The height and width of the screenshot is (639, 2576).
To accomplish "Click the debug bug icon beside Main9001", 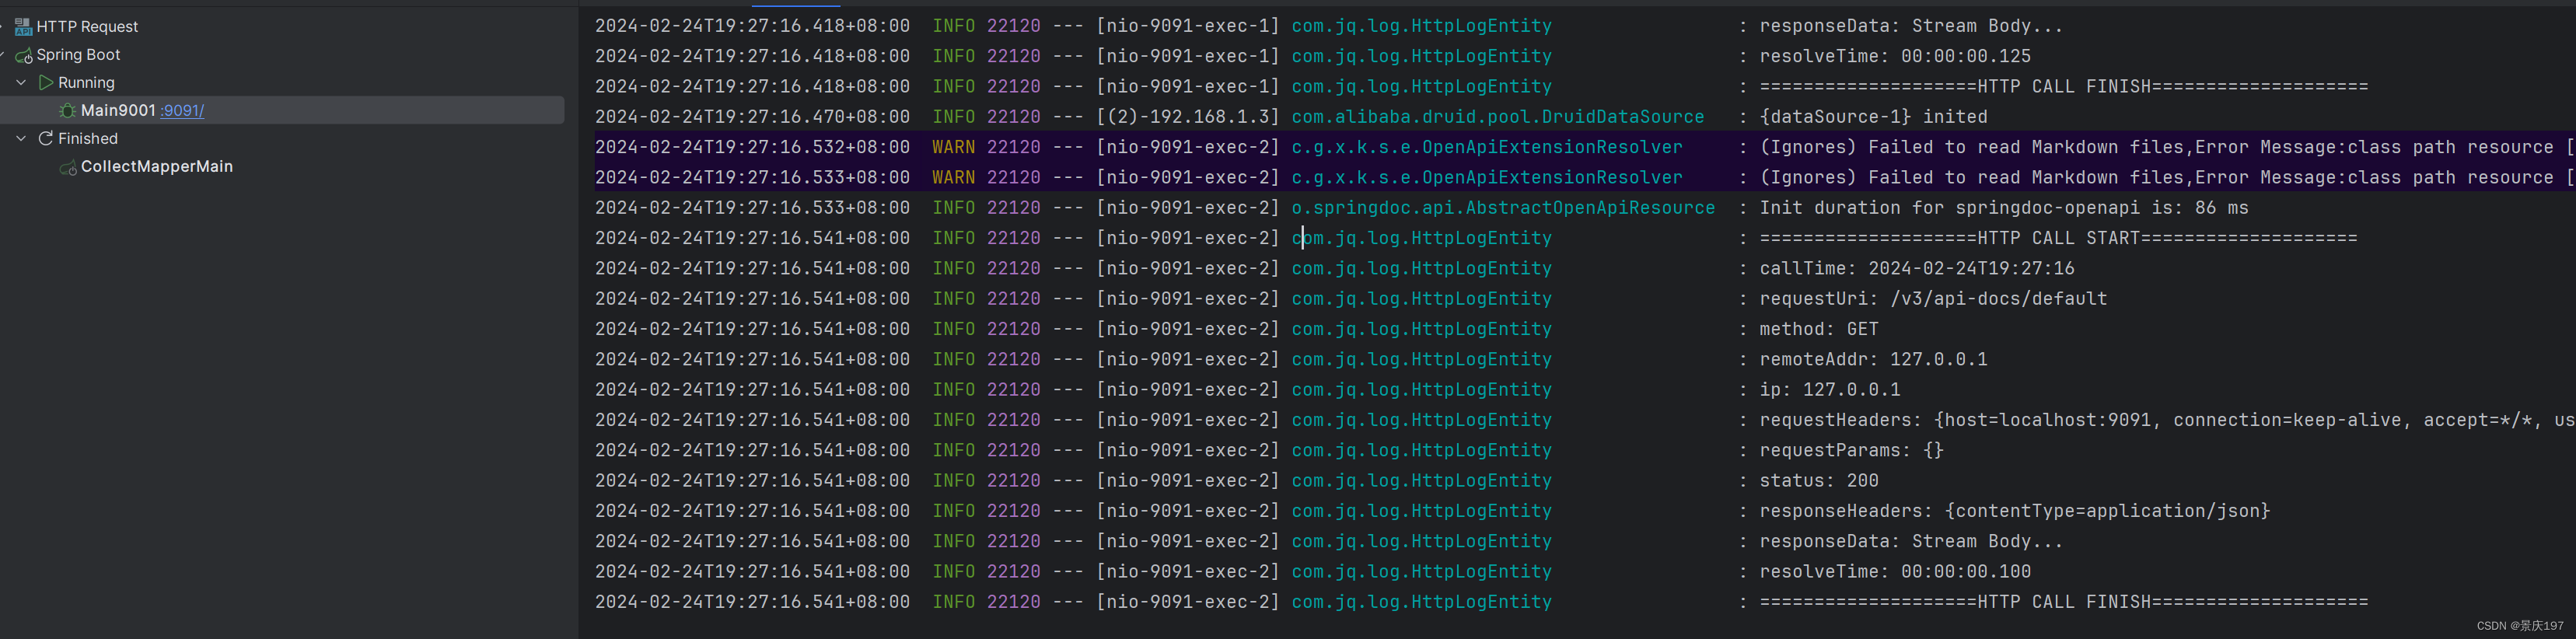I will pyautogui.click(x=68, y=111).
